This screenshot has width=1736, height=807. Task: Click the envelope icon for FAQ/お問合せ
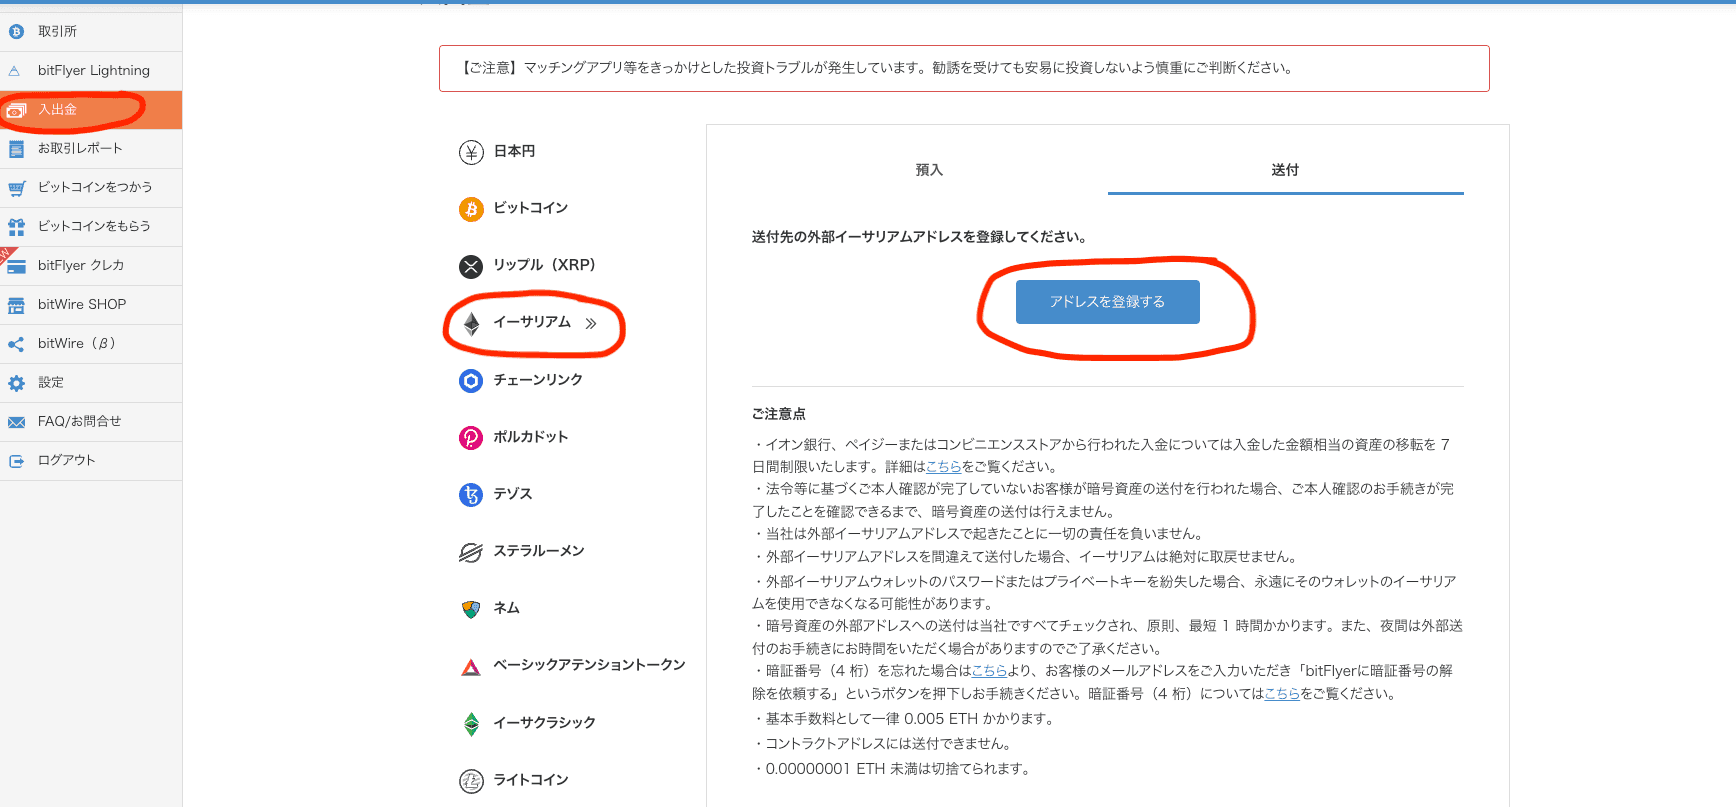pos(16,422)
